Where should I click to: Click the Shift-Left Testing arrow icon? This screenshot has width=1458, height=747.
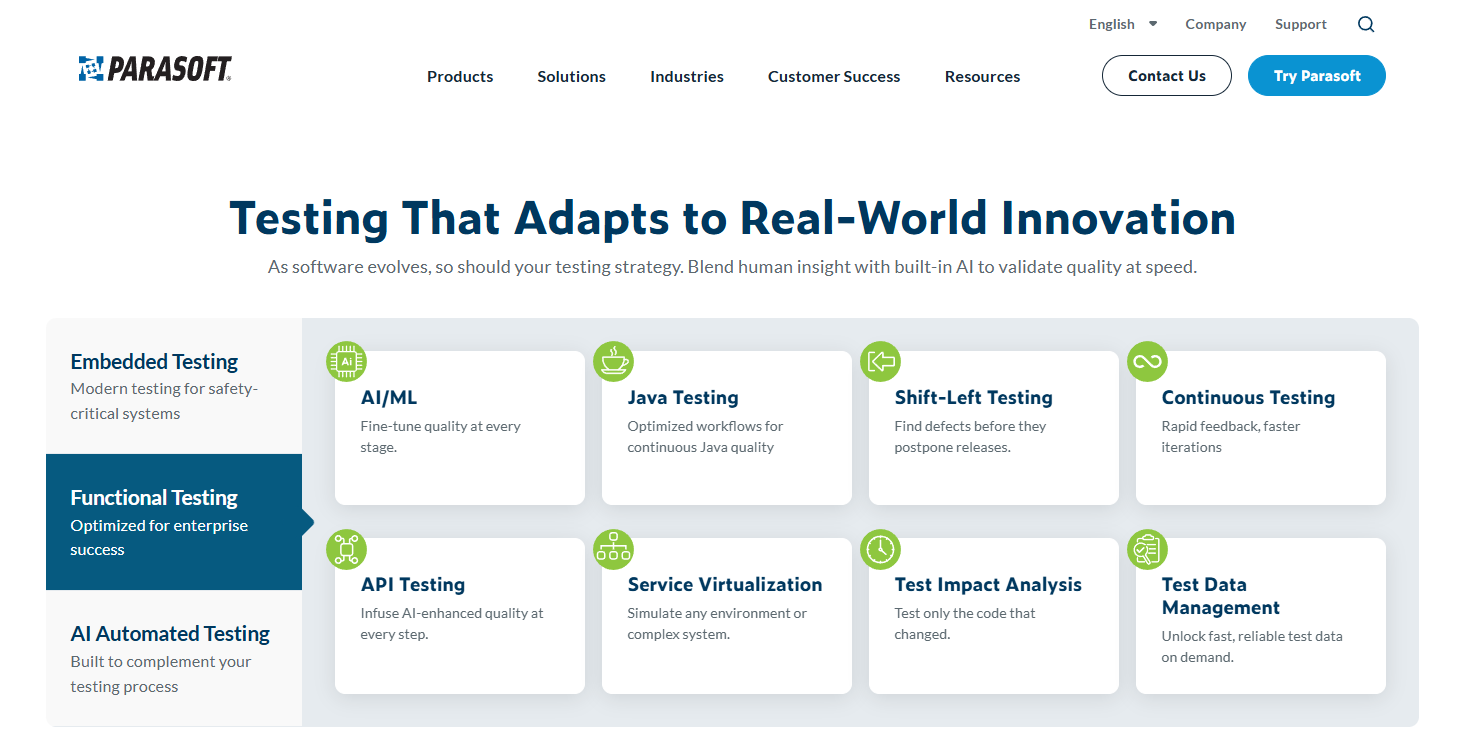(881, 361)
